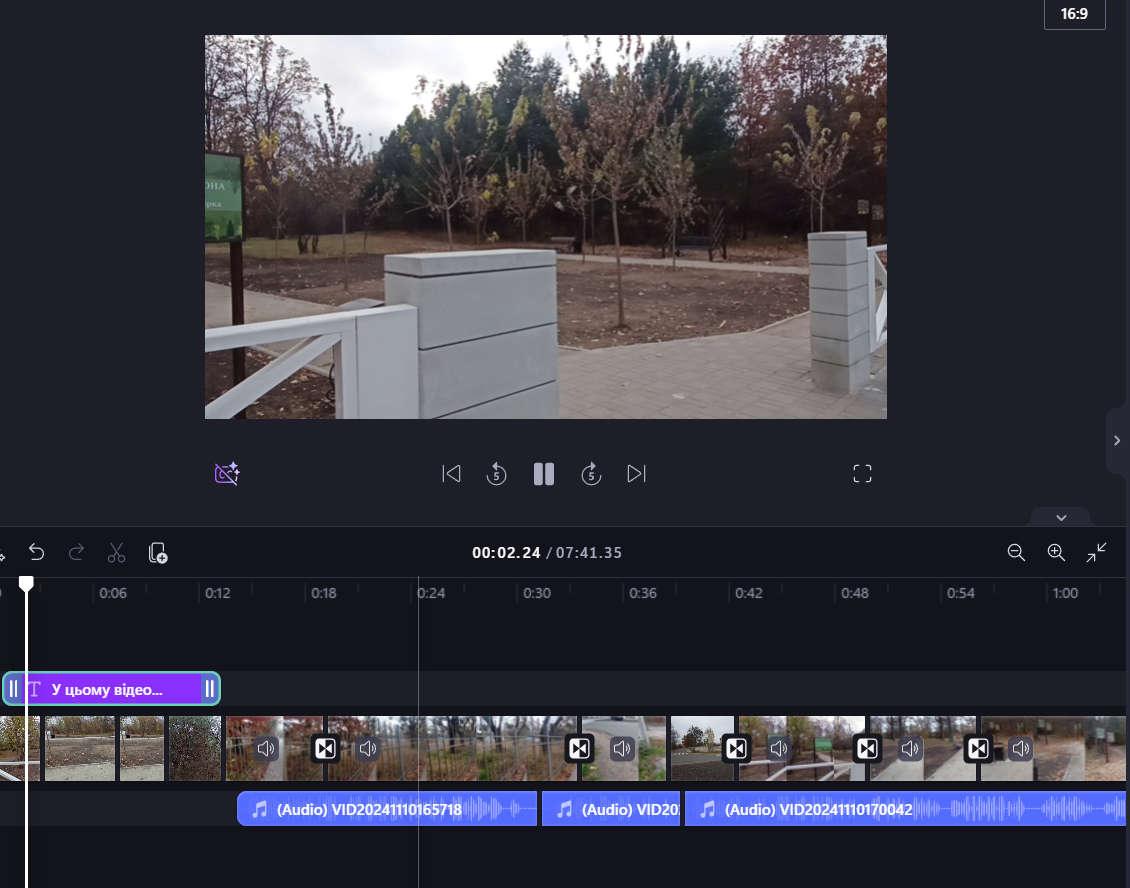
Task: Click the current timecode 00:02.24
Action: (506, 553)
